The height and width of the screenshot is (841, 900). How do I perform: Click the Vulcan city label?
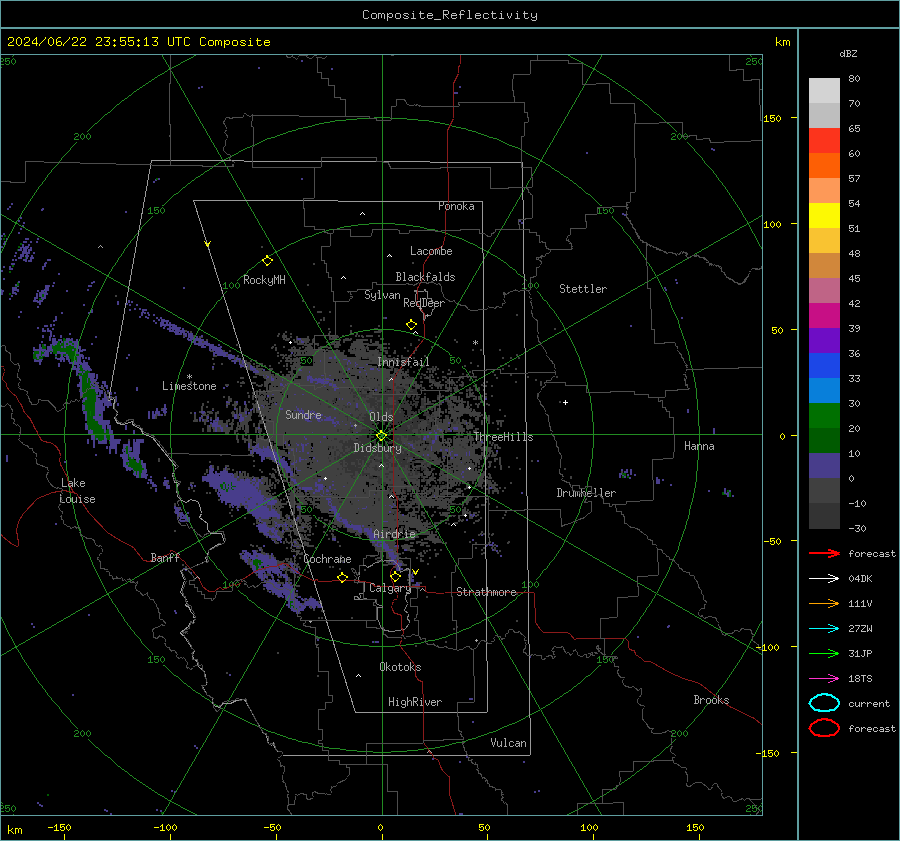(509, 743)
